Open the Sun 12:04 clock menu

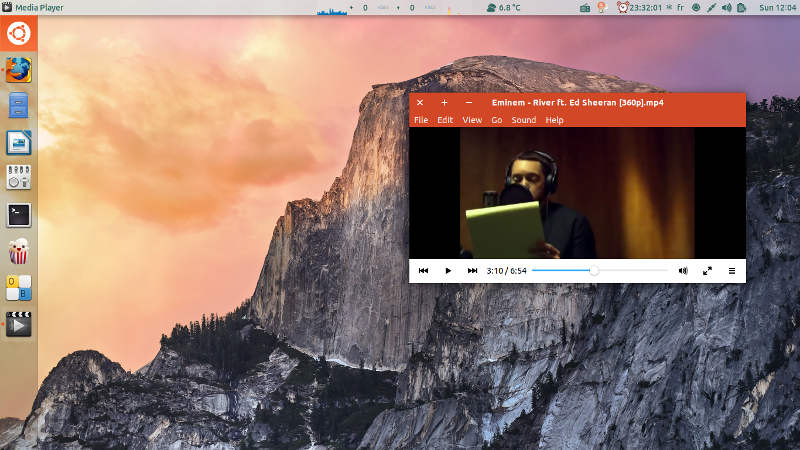(777, 8)
